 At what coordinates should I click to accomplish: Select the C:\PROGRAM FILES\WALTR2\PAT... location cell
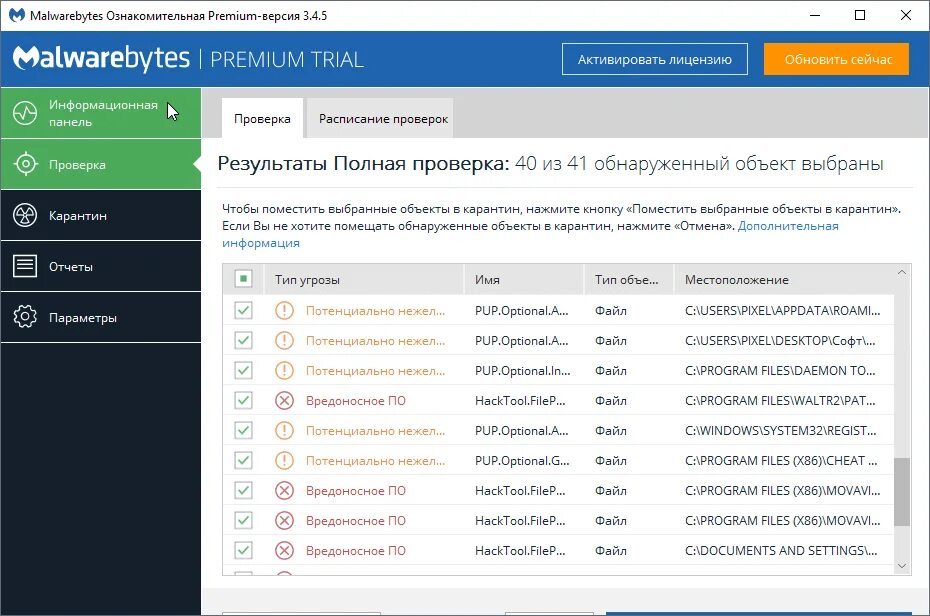click(781, 401)
